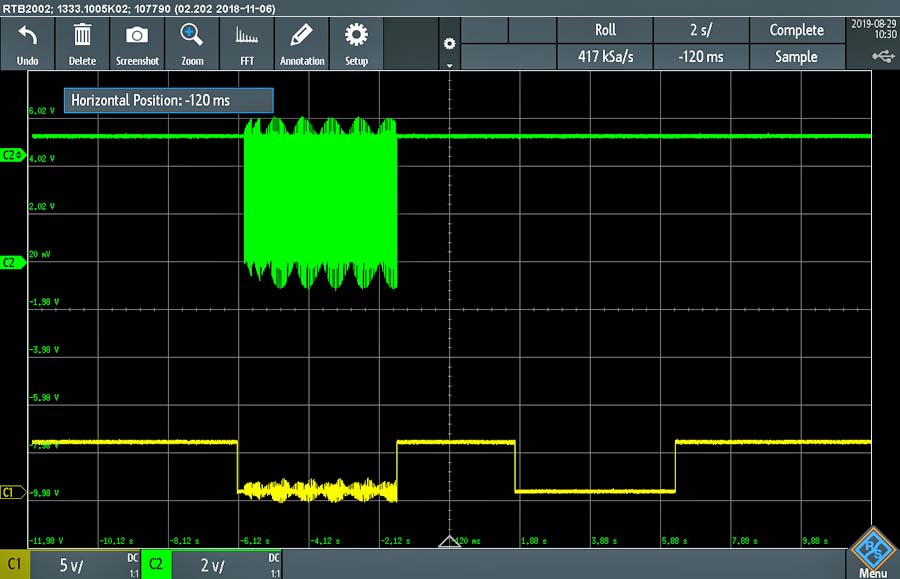This screenshot has height=579, width=900.
Task: Click the -1.98 V vertical axis label
Action: pos(44,302)
